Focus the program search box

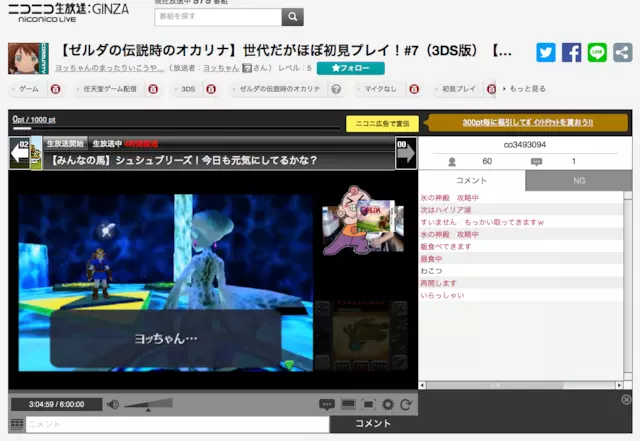[x=218, y=17]
